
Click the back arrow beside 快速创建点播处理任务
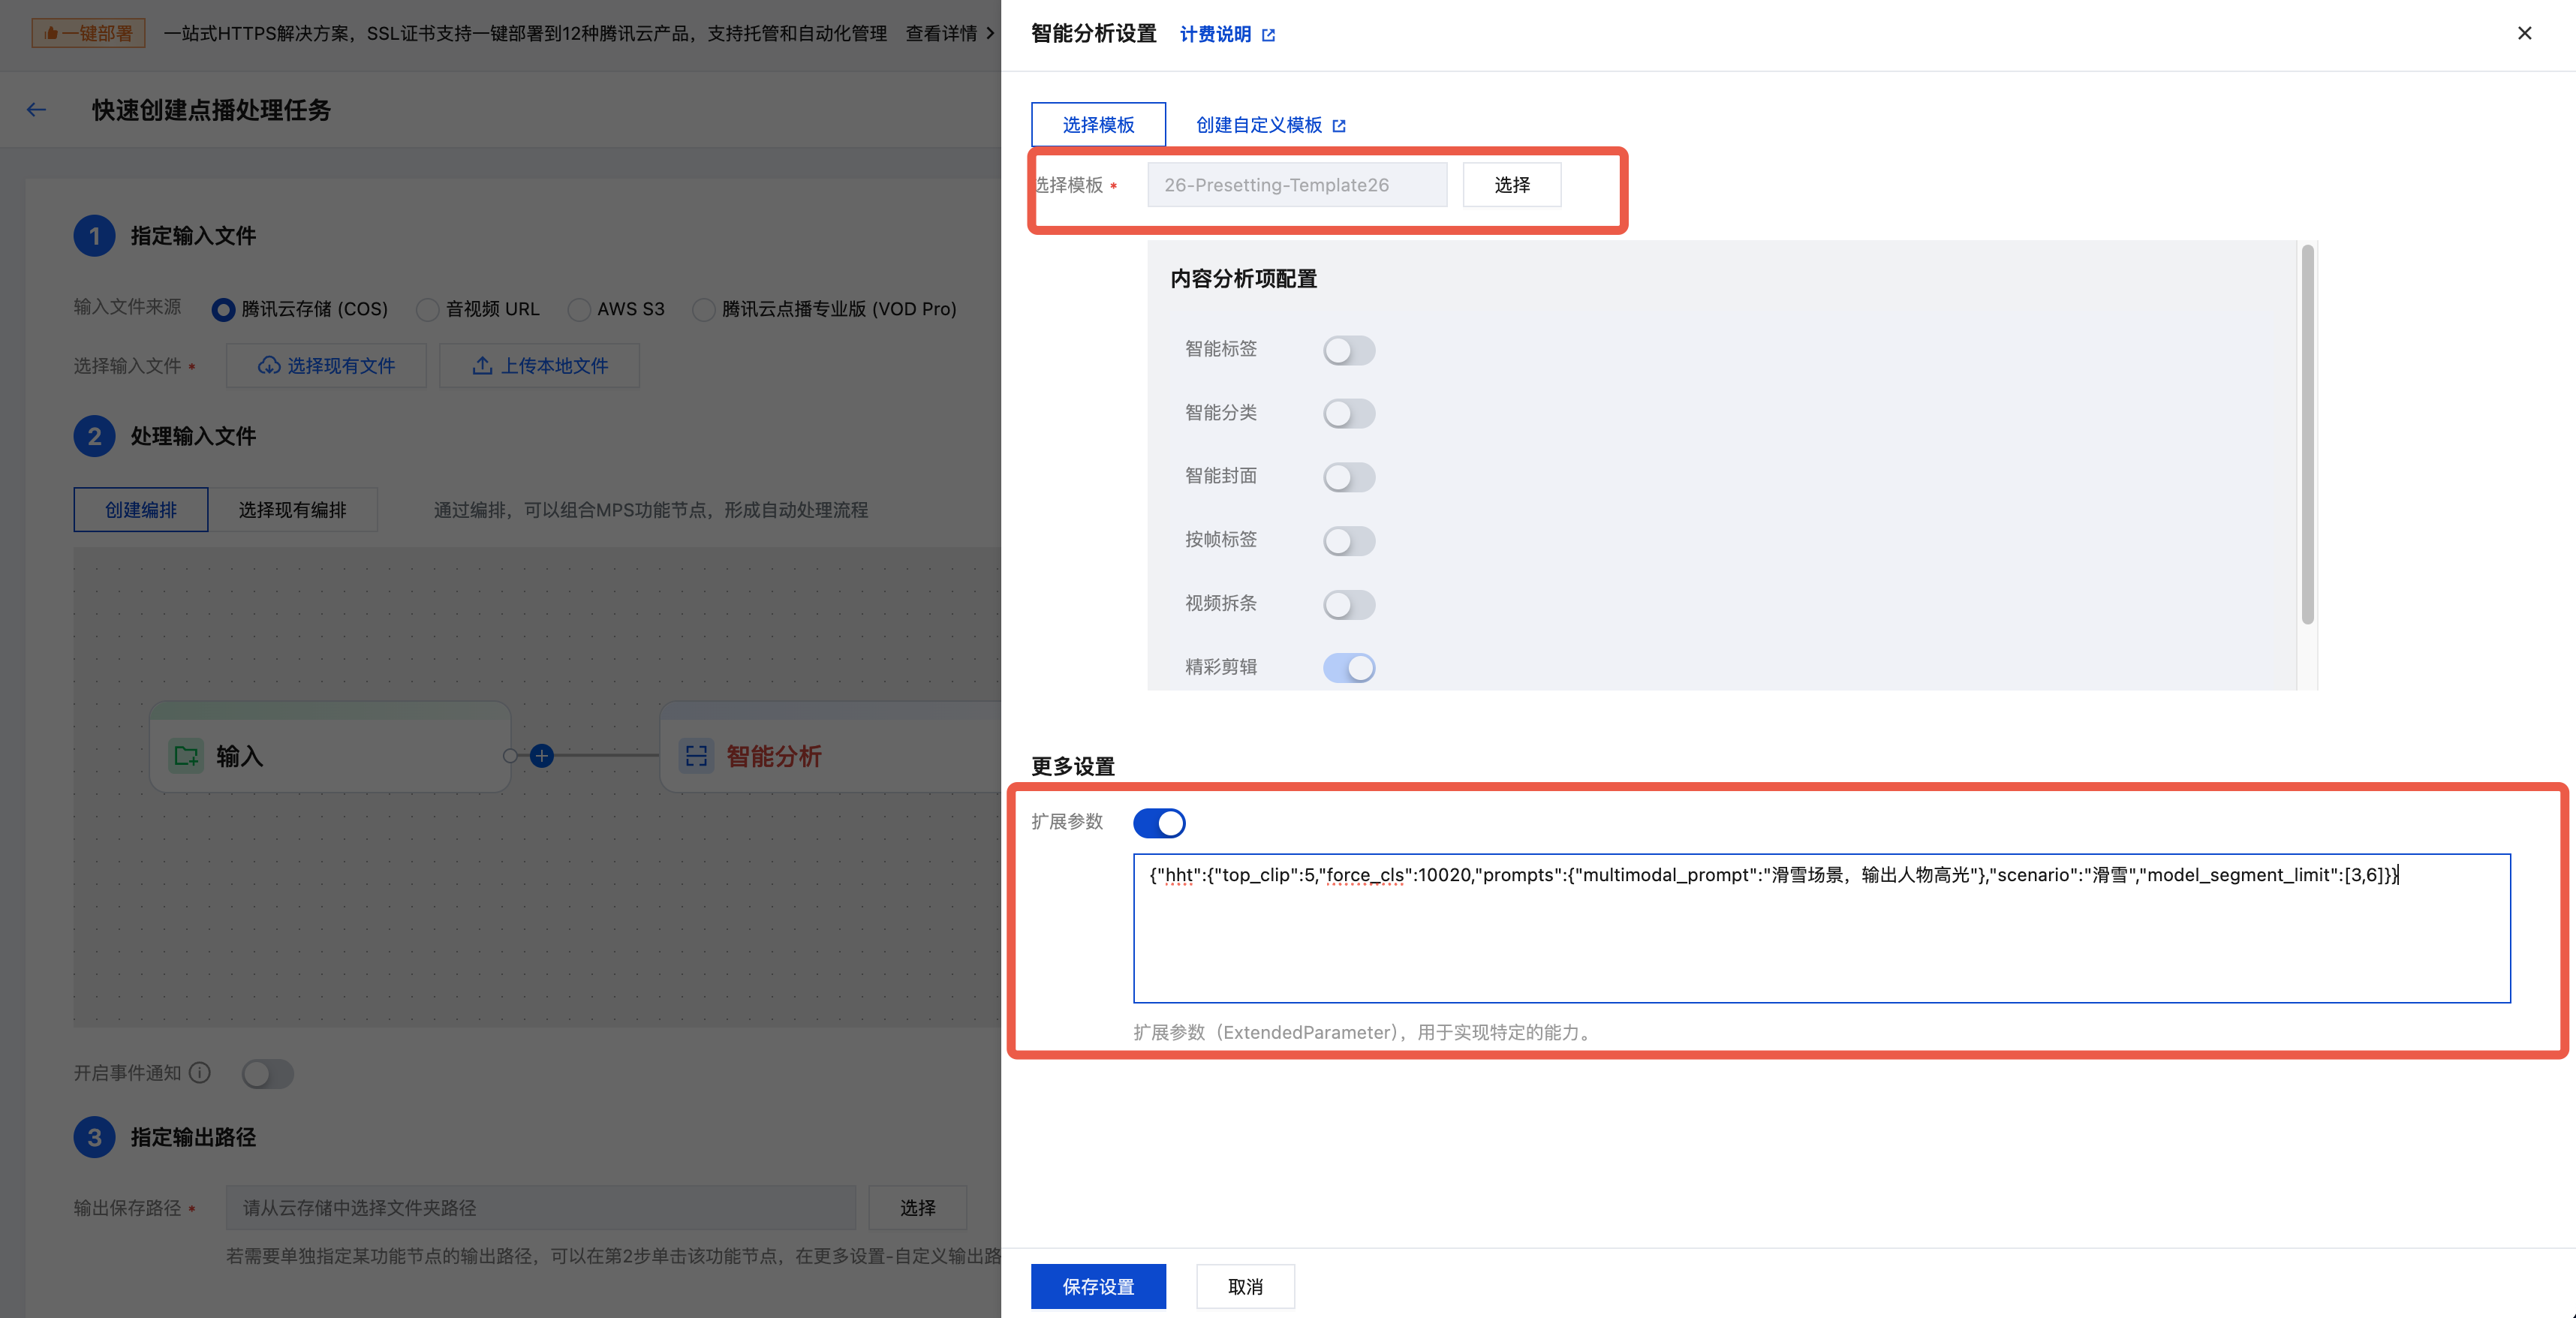tap(36, 110)
